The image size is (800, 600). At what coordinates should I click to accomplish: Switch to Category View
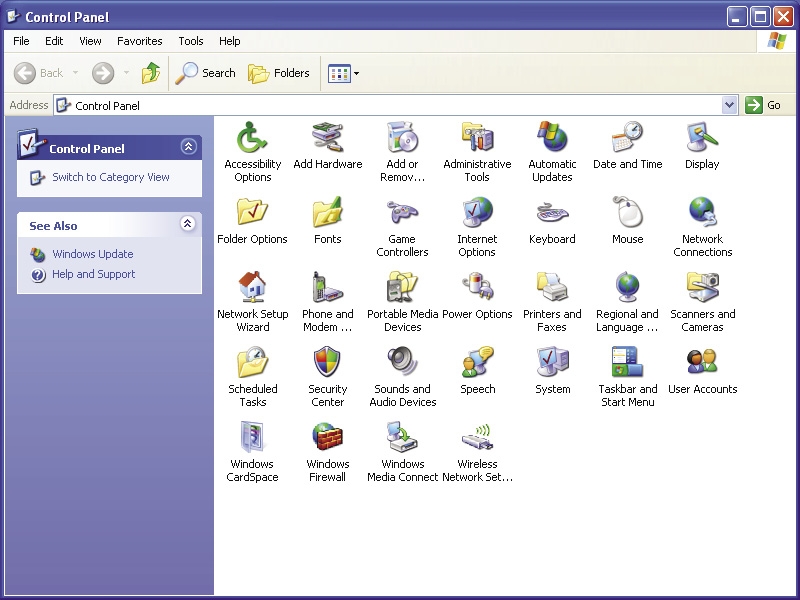pos(111,178)
